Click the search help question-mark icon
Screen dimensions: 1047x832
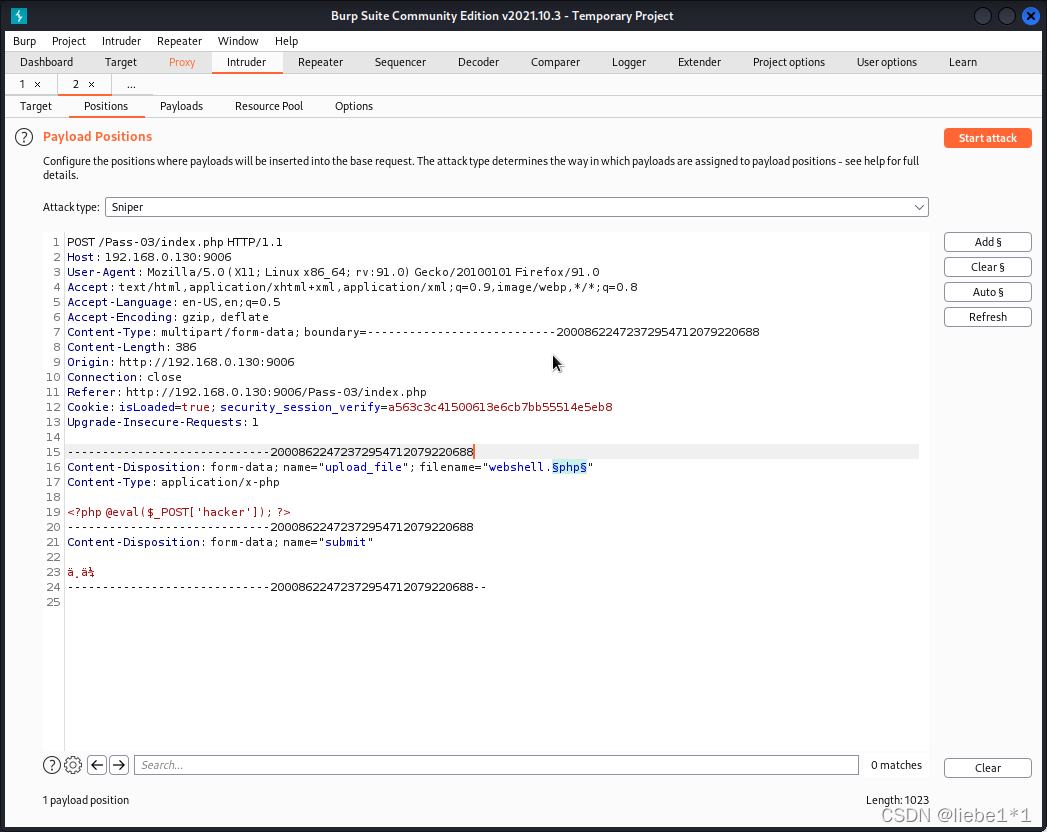point(51,765)
